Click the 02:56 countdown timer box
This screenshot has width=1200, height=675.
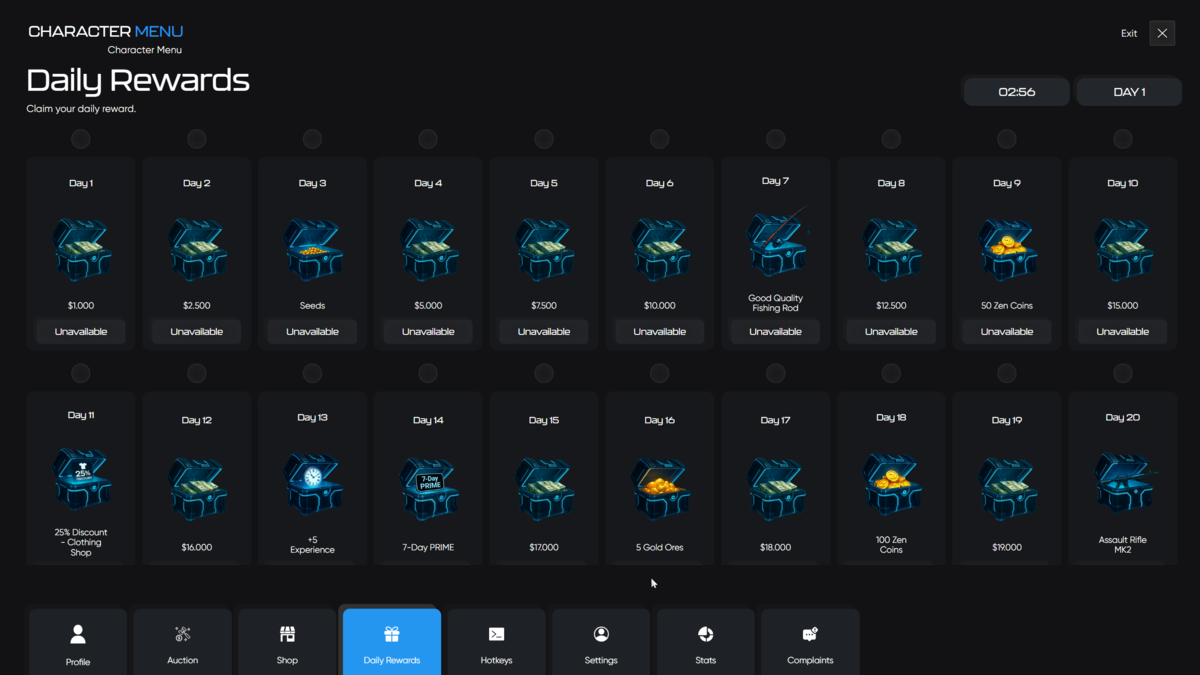pos(1017,92)
